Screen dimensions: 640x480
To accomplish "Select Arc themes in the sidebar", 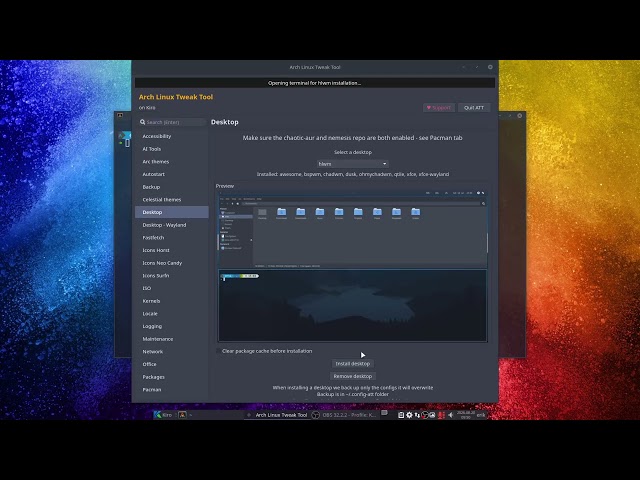I will coord(171,162).
